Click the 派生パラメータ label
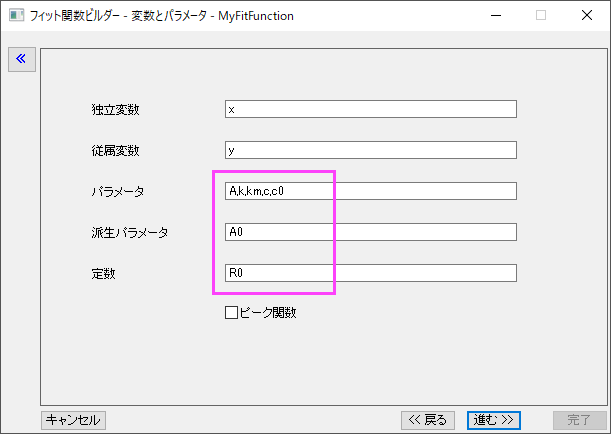 [130, 233]
